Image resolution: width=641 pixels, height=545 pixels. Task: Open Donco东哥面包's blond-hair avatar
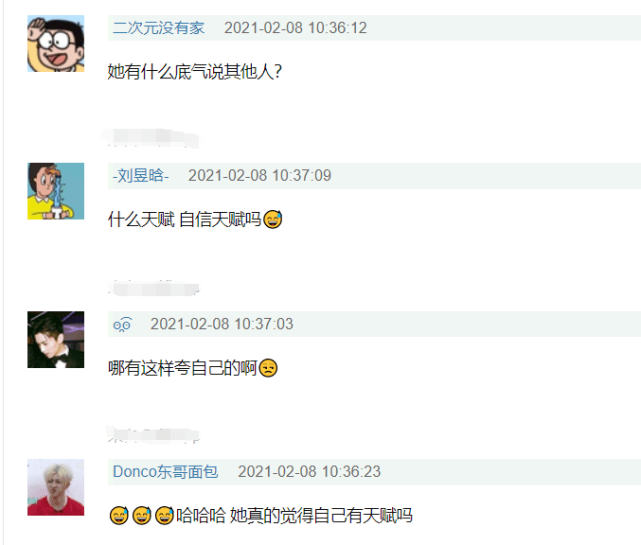(x=56, y=487)
